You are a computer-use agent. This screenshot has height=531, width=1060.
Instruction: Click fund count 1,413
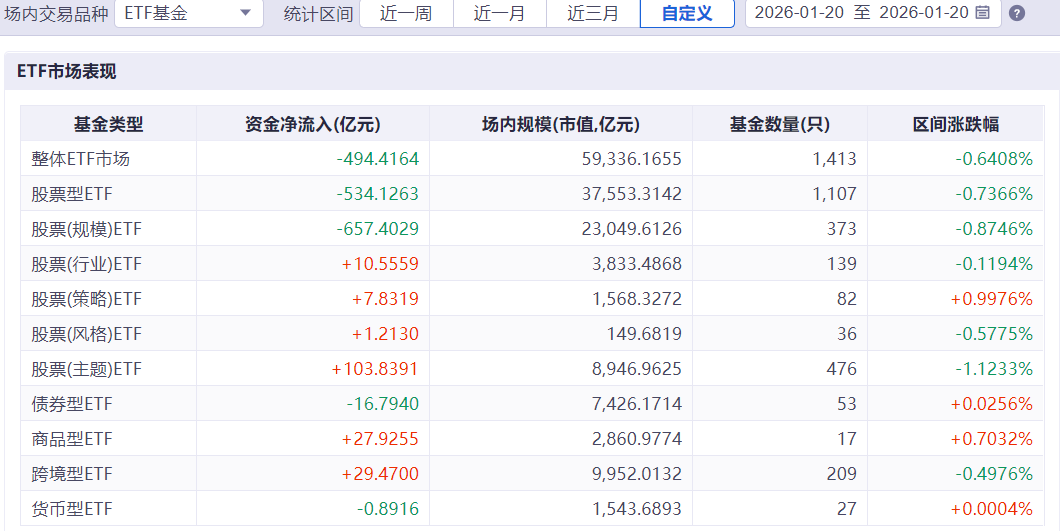(x=834, y=159)
